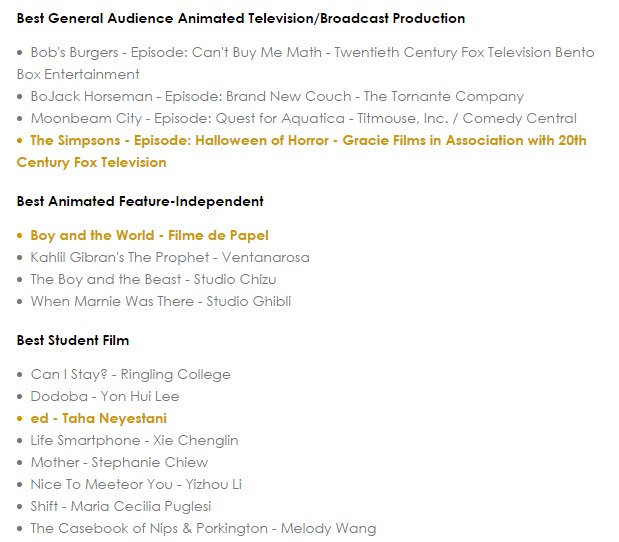Select Life Smartphone by Xie Chenglin
This screenshot has height=542, width=619.
pyautogui.click(x=134, y=440)
